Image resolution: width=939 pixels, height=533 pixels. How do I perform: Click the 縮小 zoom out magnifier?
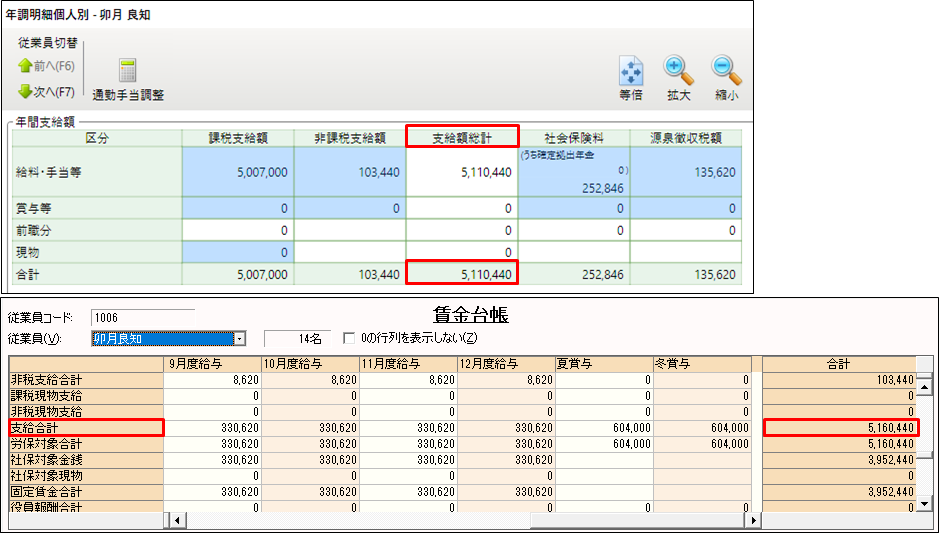726,71
